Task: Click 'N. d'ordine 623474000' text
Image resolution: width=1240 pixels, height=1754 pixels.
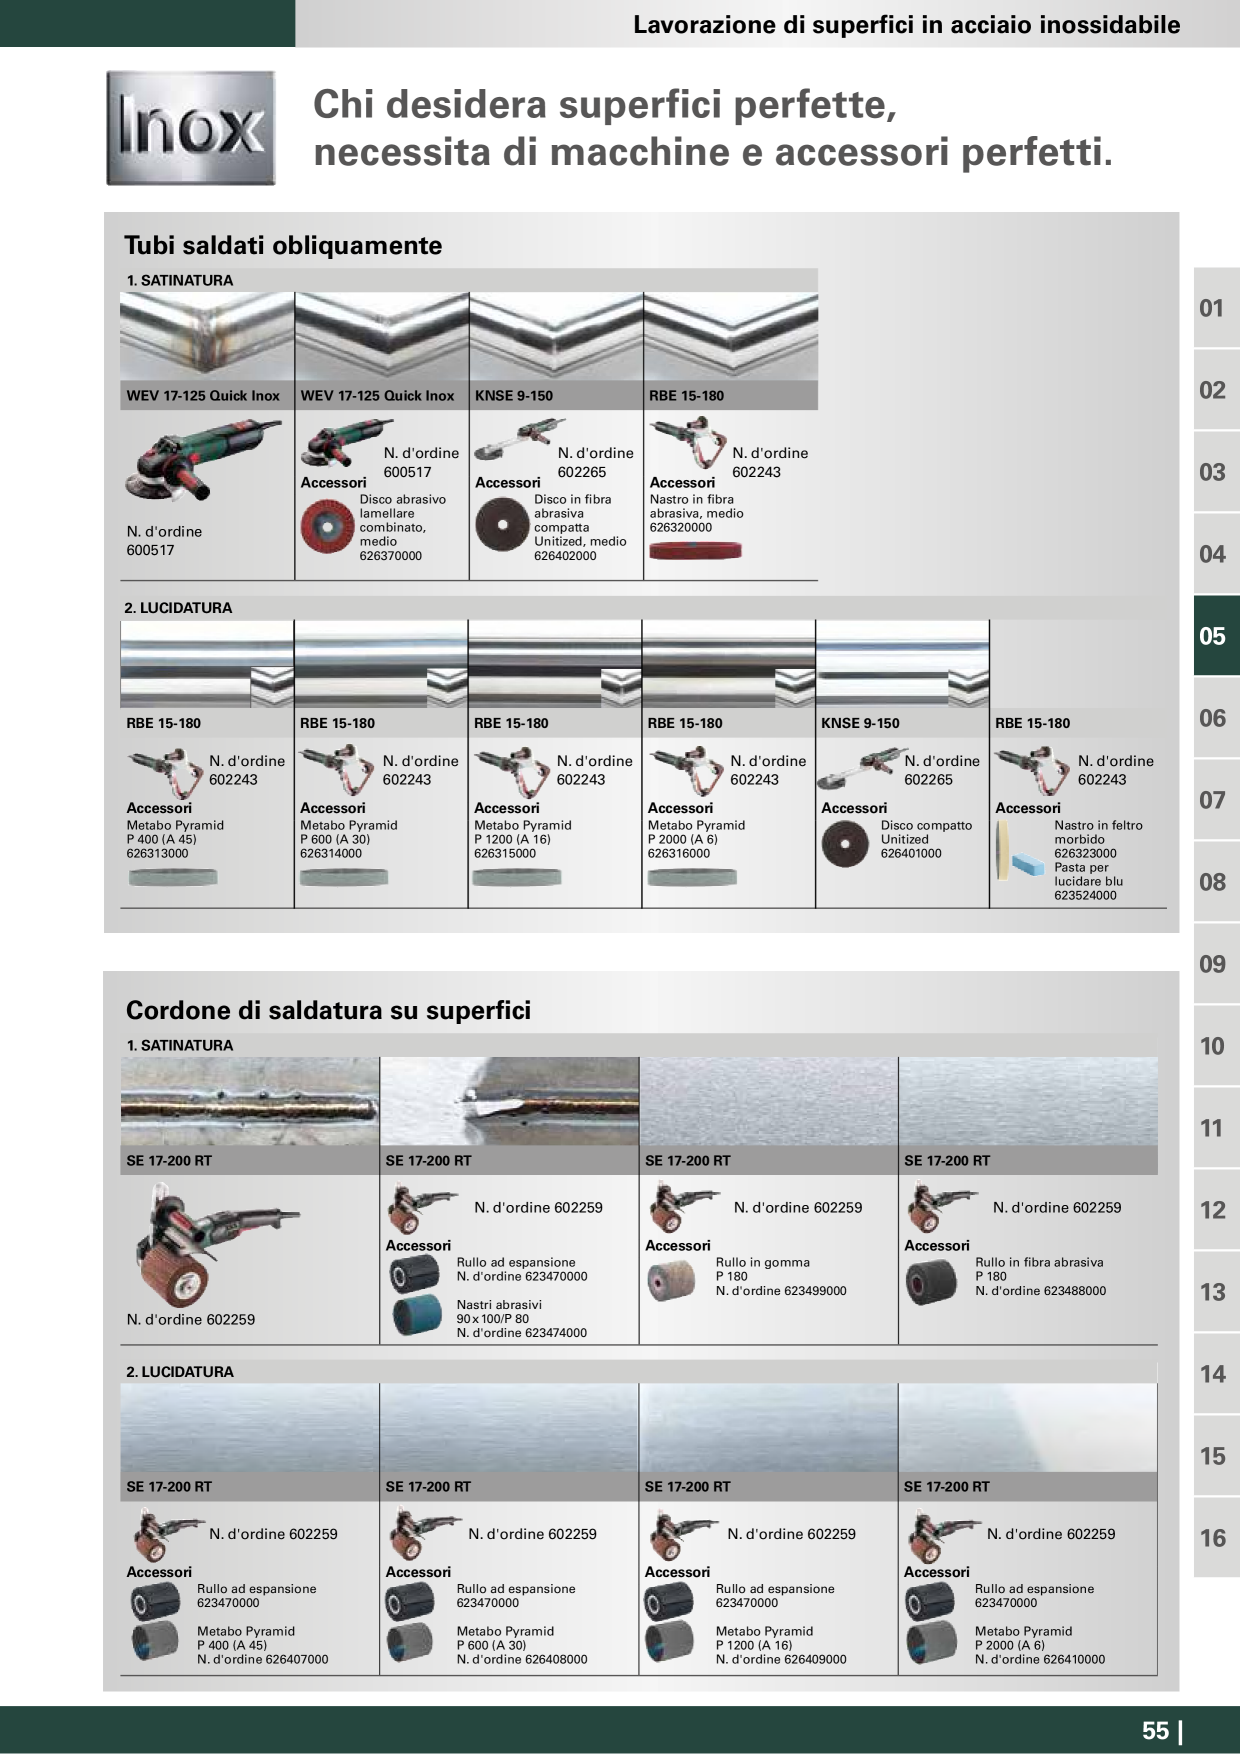Action: point(522,1332)
